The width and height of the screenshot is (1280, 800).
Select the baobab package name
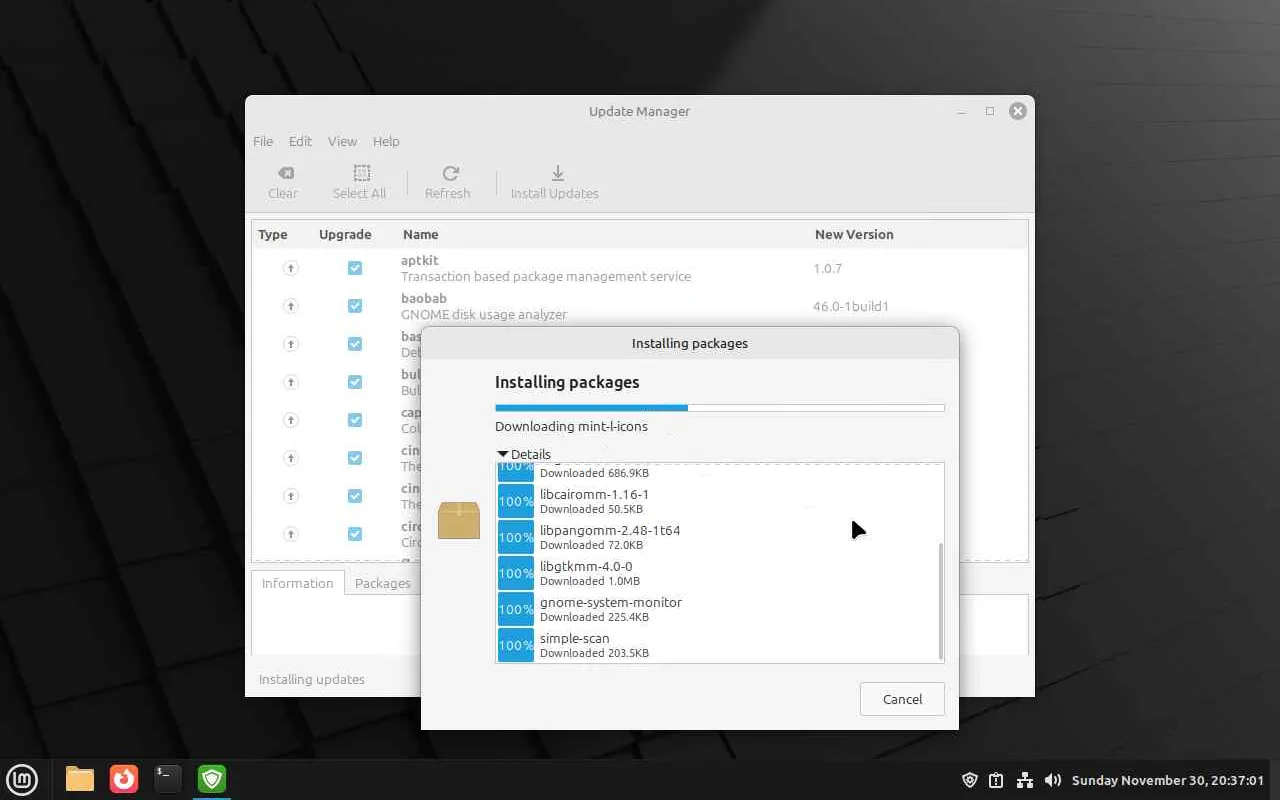(x=424, y=298)
